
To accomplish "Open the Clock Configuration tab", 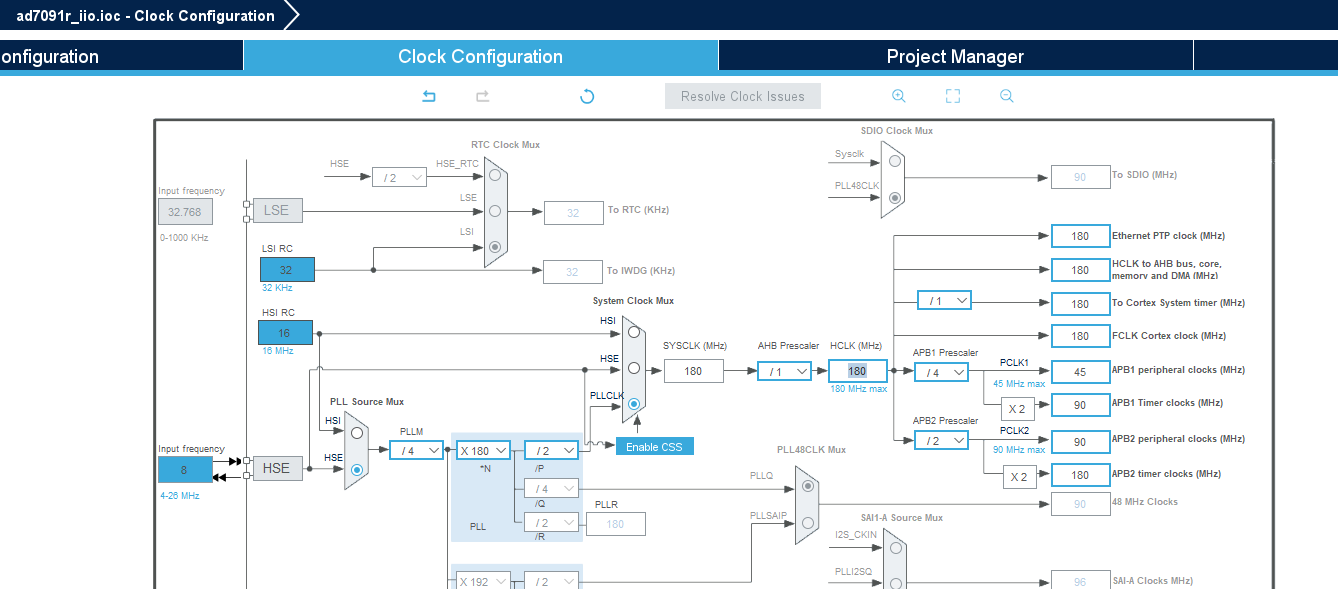I will tap(480, 56).
